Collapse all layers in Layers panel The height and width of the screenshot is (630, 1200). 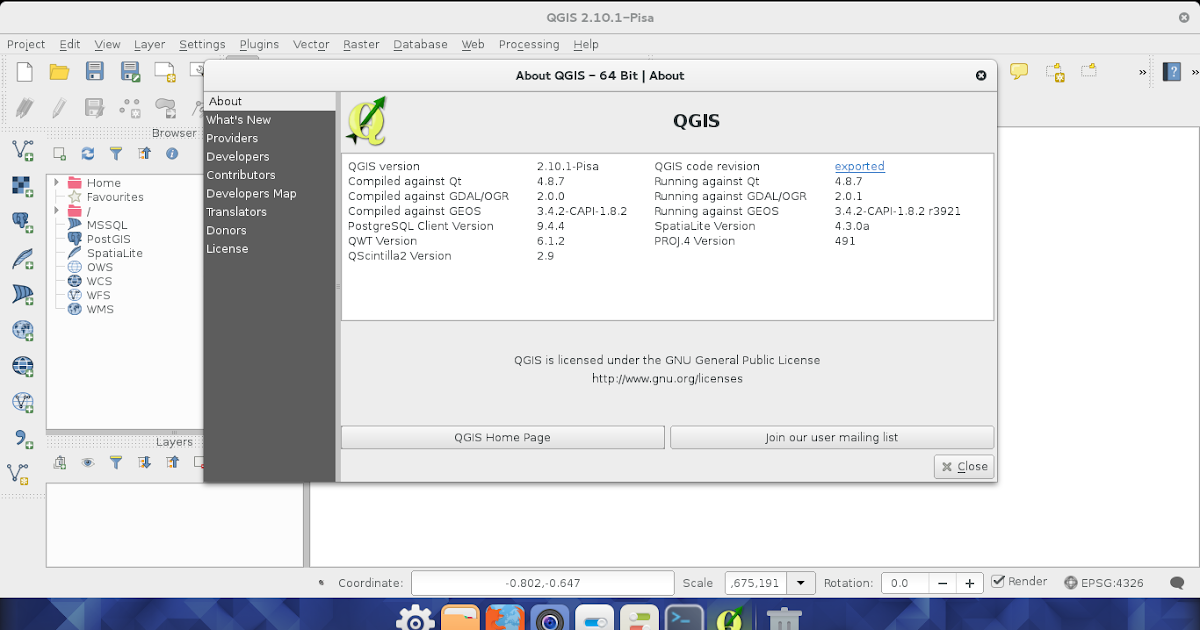(x=172, y=462)
